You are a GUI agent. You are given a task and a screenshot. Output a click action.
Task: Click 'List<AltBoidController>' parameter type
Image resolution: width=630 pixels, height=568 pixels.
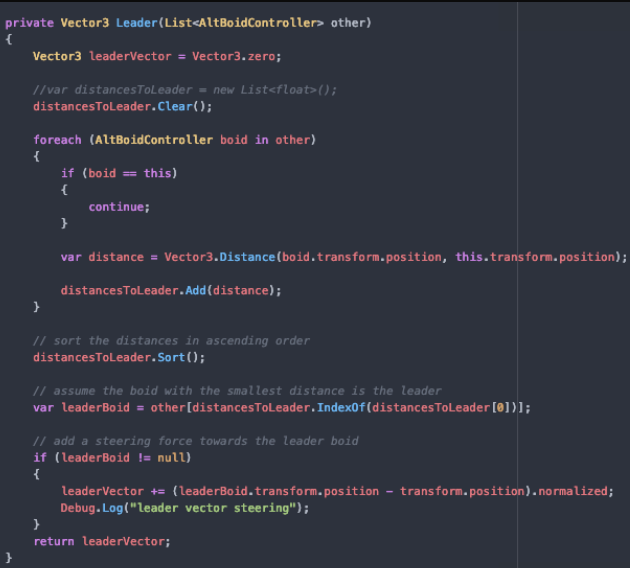244,23
